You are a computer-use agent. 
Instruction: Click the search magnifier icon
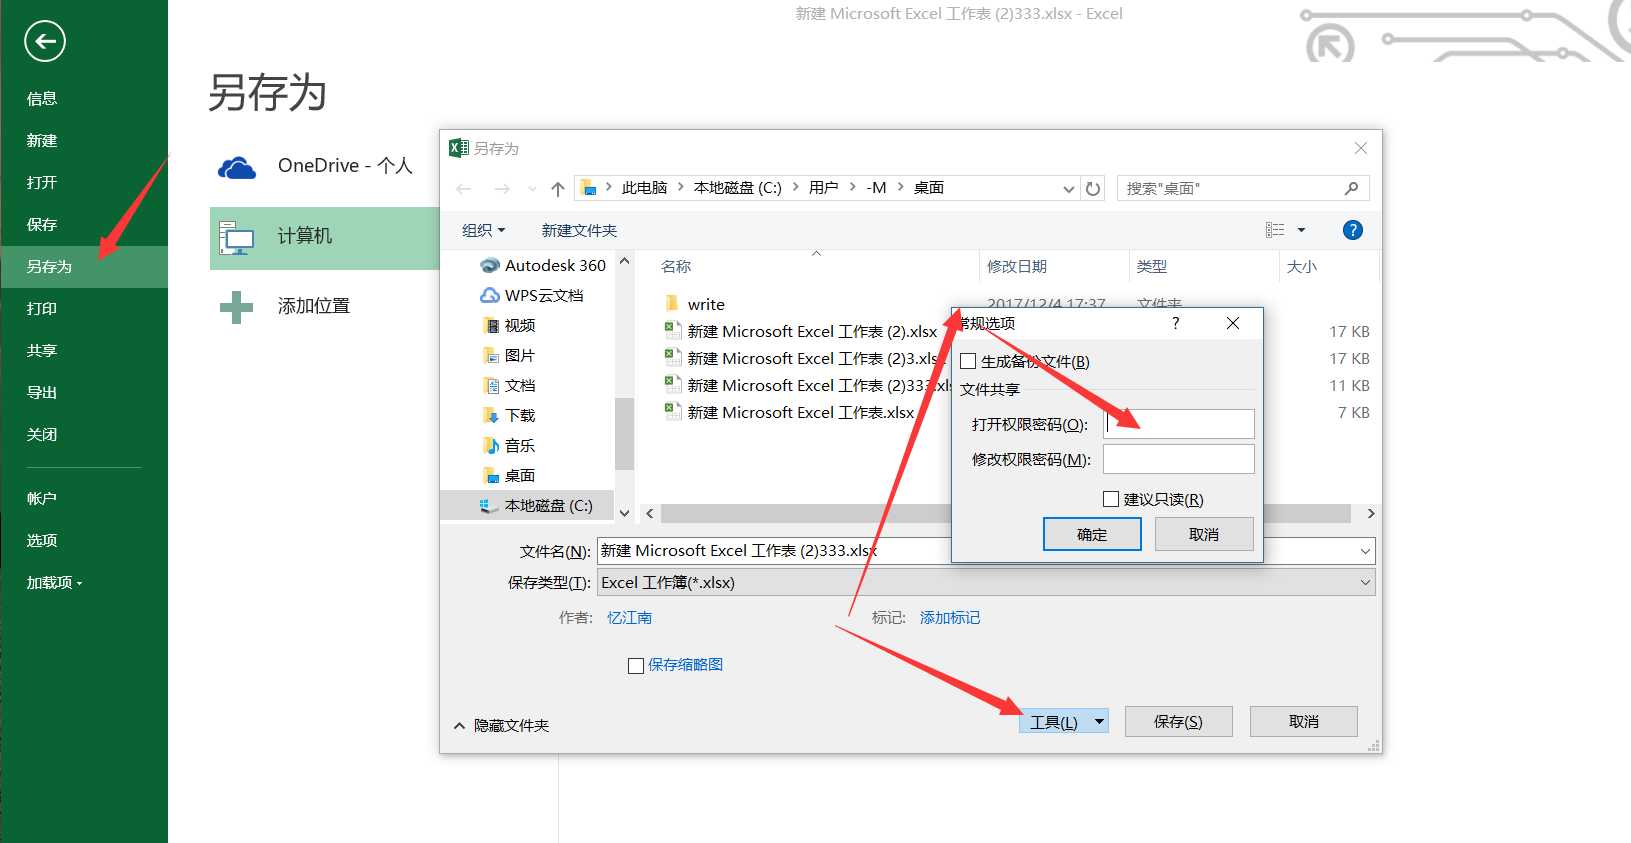coord(1351,188)
